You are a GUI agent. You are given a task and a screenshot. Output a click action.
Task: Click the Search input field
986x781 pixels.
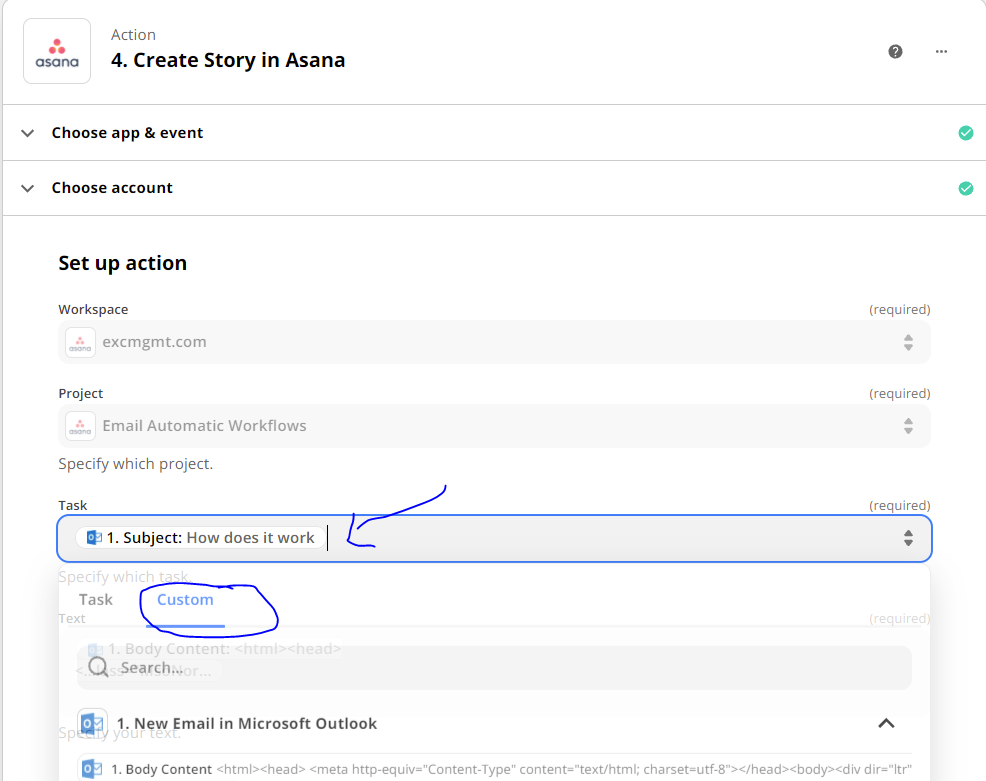point(494,667)
